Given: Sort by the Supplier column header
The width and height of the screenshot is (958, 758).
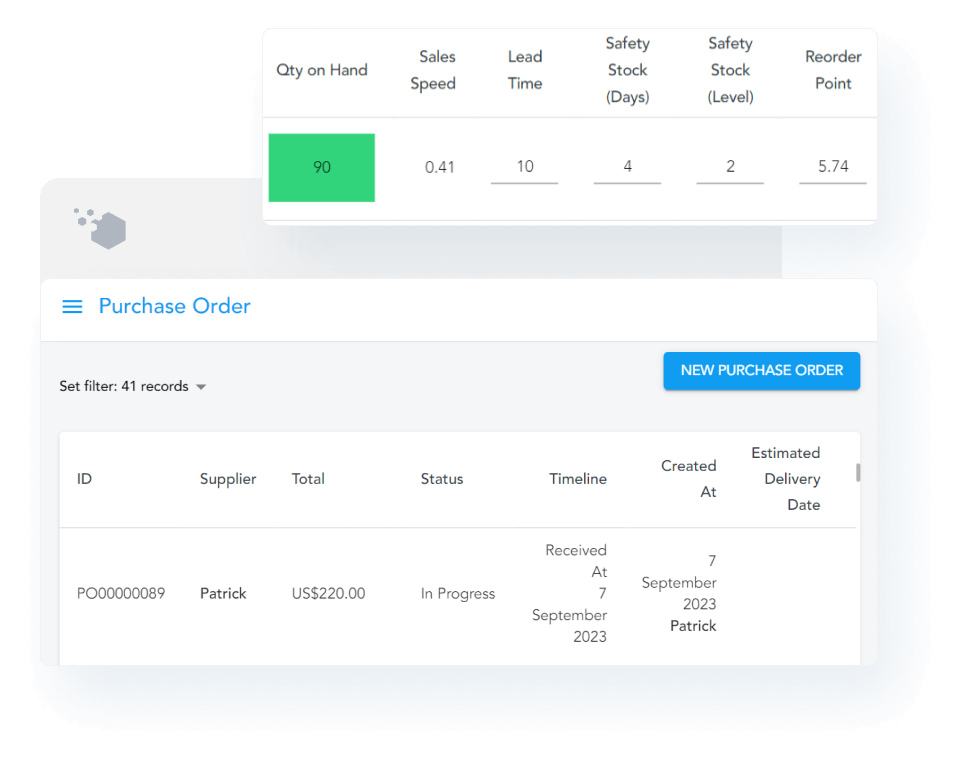Looking at the screenshot, I should [x=228, y=479].
